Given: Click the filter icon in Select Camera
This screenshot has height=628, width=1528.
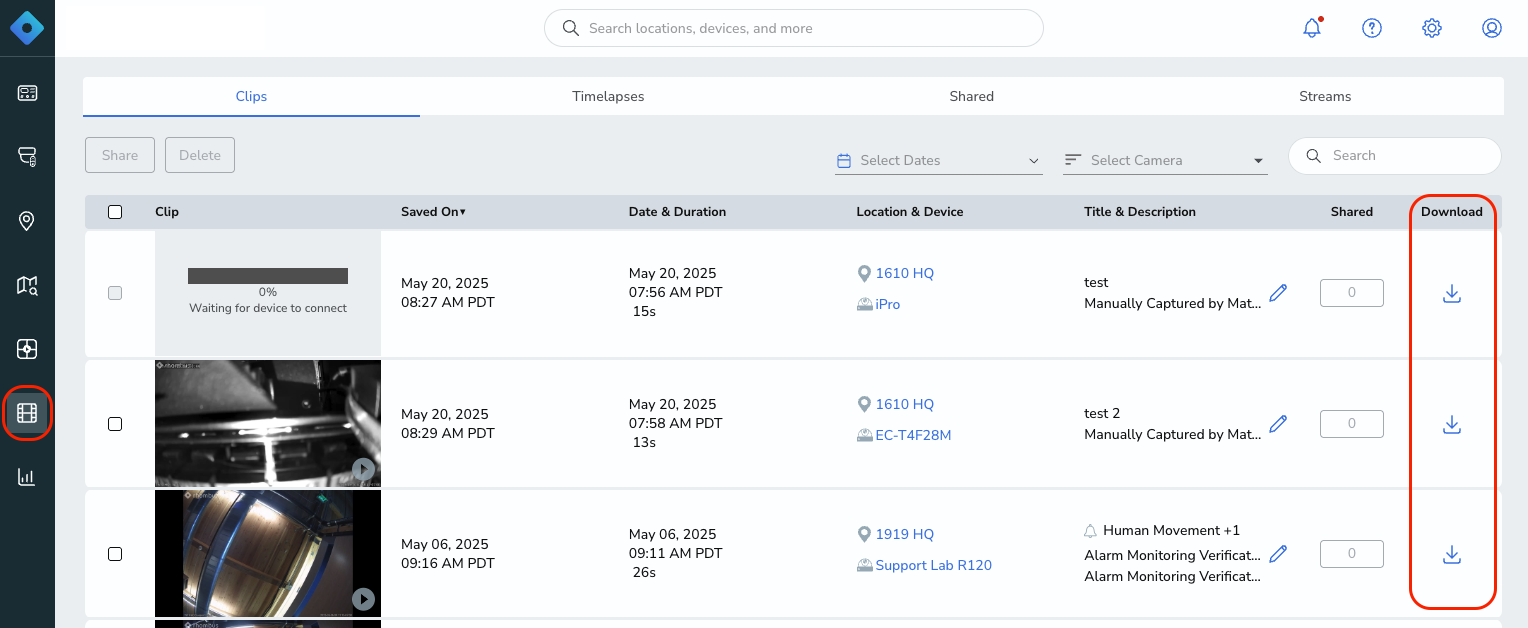Looking at the screenshot, I should (1073, 160).
